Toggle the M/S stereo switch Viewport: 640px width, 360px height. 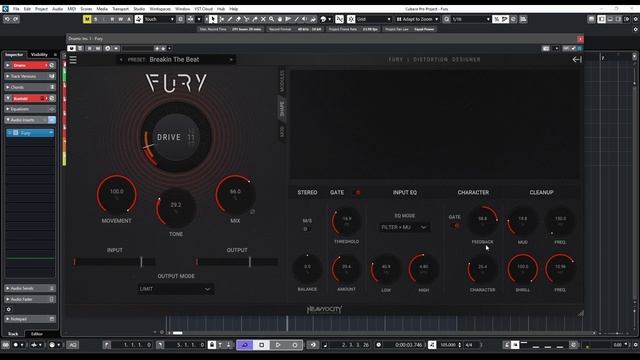click(306, 229)
